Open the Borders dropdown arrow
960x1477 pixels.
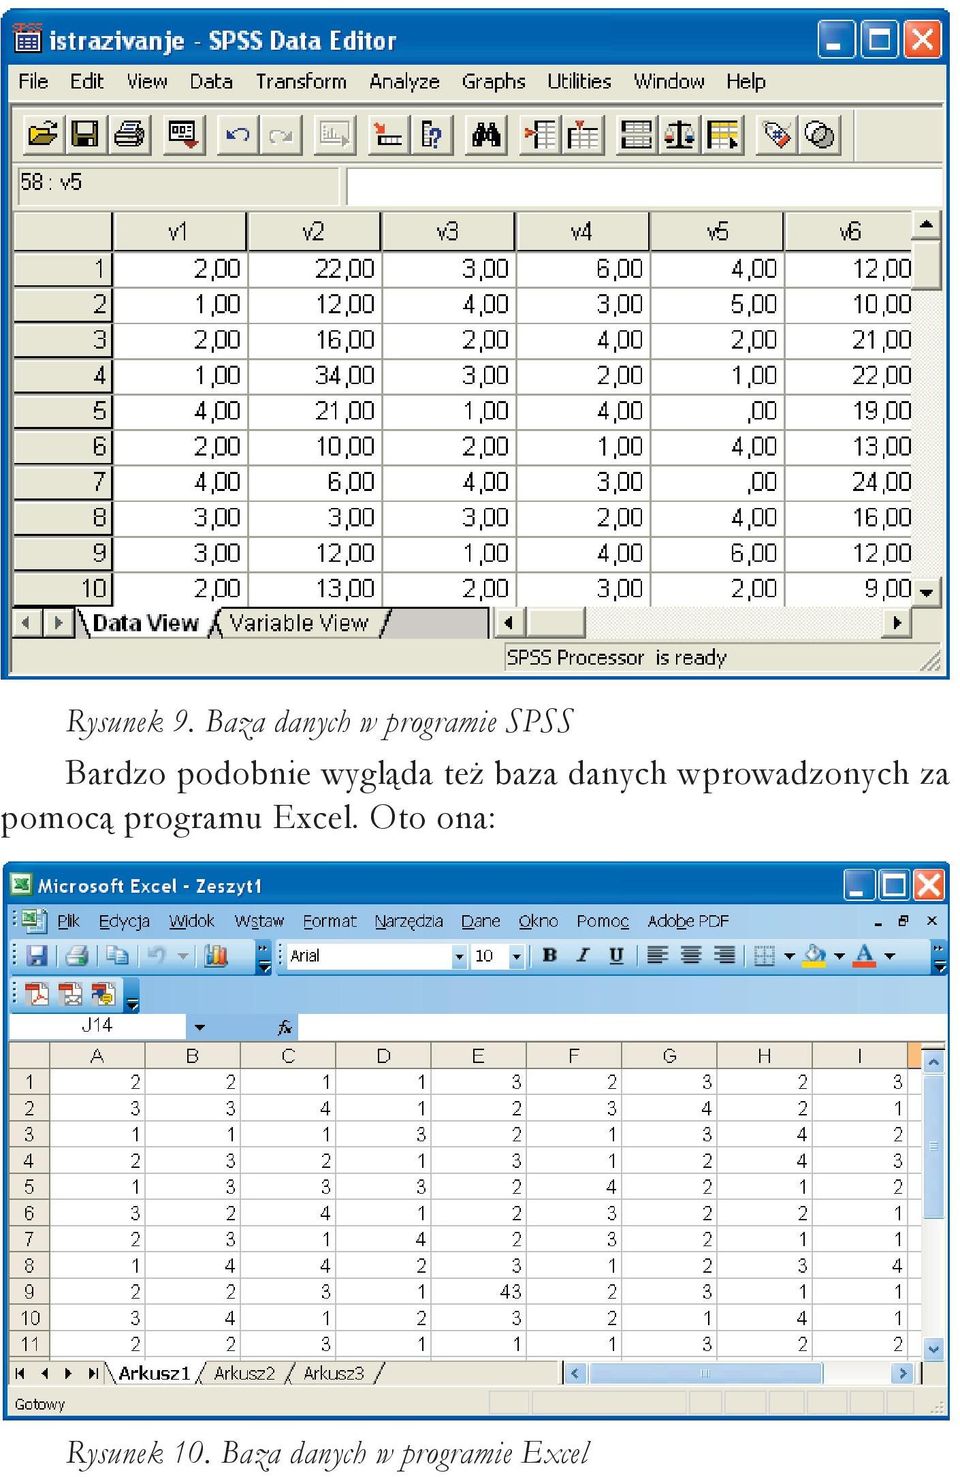point(789,956)
